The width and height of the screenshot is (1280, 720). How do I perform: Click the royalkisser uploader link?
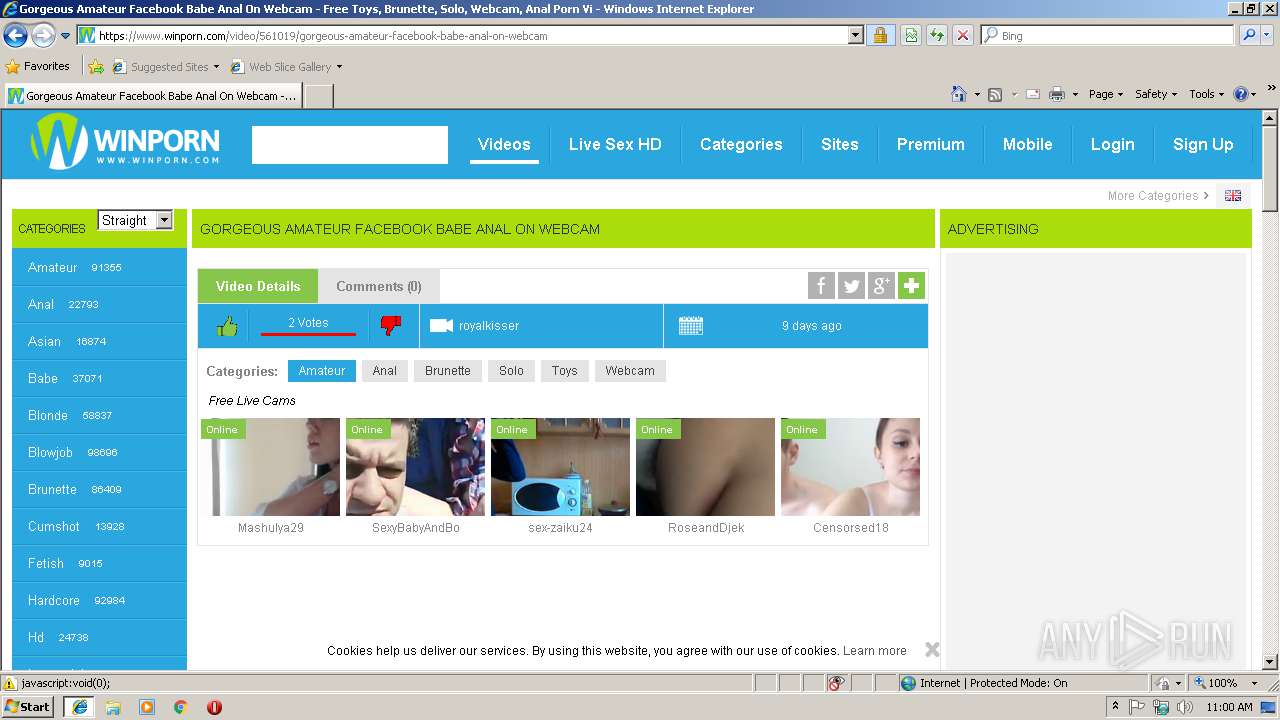pos(489,326)
